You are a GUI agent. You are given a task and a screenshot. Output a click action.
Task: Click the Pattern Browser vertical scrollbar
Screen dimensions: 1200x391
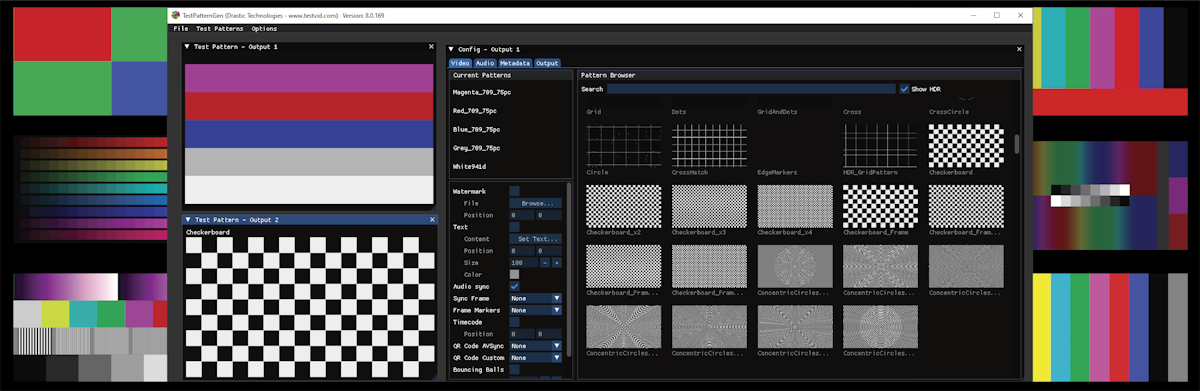(x=1017, y=144)
